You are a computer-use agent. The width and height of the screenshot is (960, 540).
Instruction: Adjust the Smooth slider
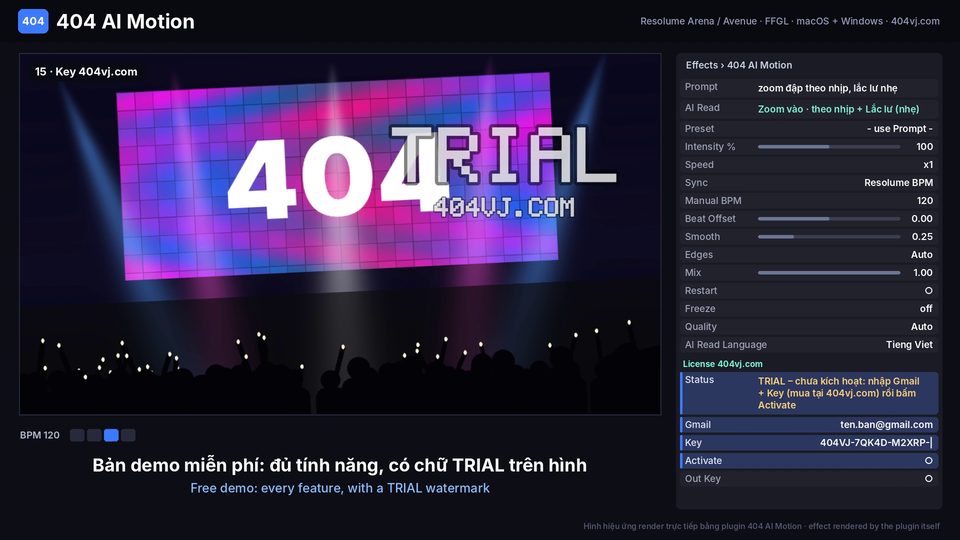coord(828,237)
